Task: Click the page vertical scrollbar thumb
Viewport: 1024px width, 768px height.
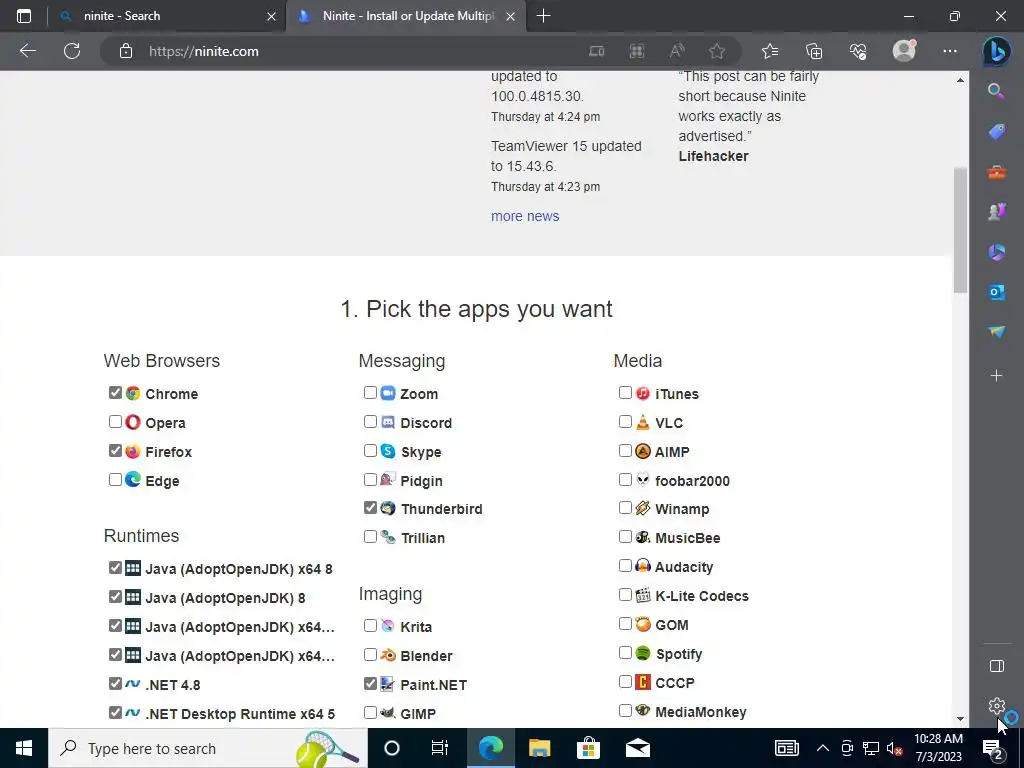Action: [960, 230]
